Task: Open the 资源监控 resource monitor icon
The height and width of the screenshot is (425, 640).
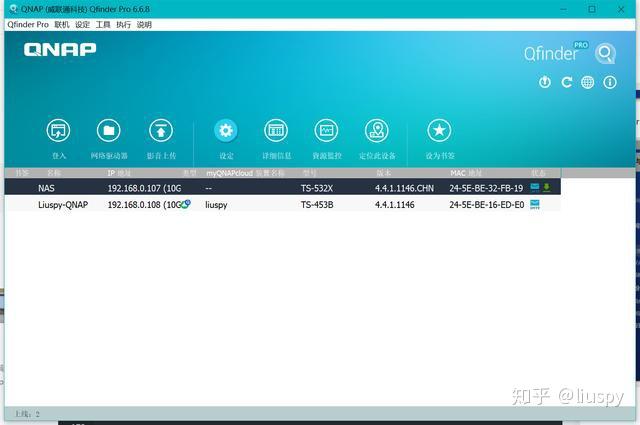Action: 327,131
